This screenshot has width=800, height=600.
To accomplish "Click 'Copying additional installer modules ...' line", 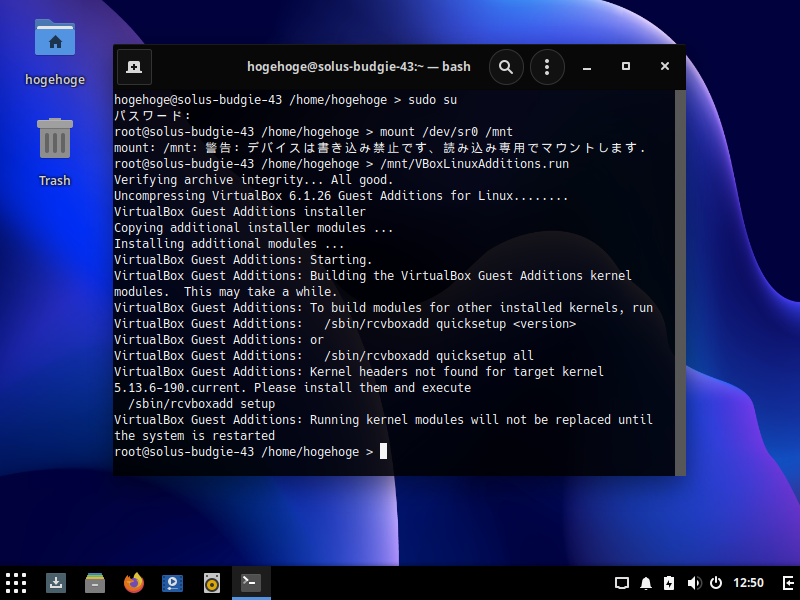I will [x=254, y=228].
